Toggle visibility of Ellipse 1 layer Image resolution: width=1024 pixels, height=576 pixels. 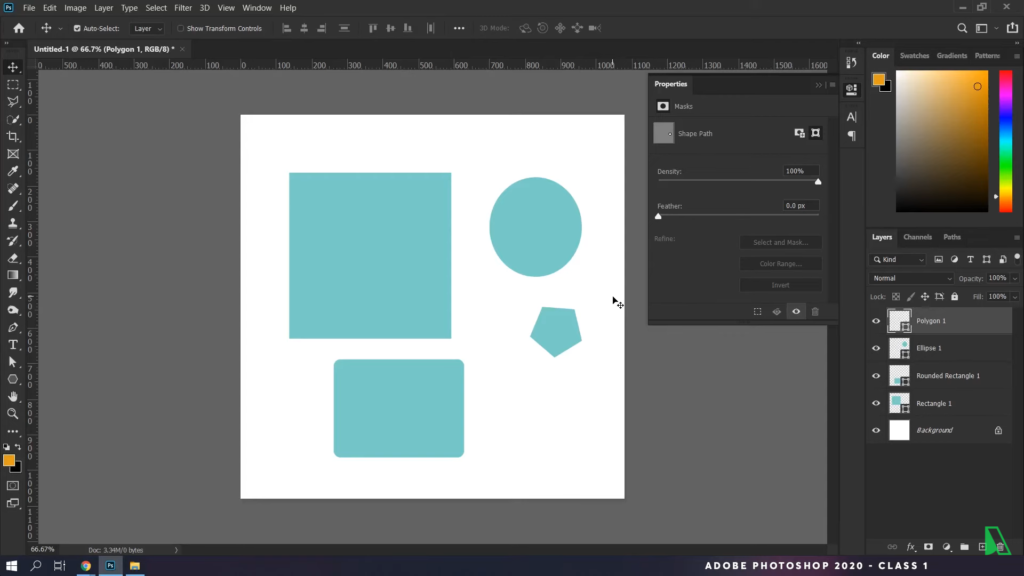coord(876,348)
